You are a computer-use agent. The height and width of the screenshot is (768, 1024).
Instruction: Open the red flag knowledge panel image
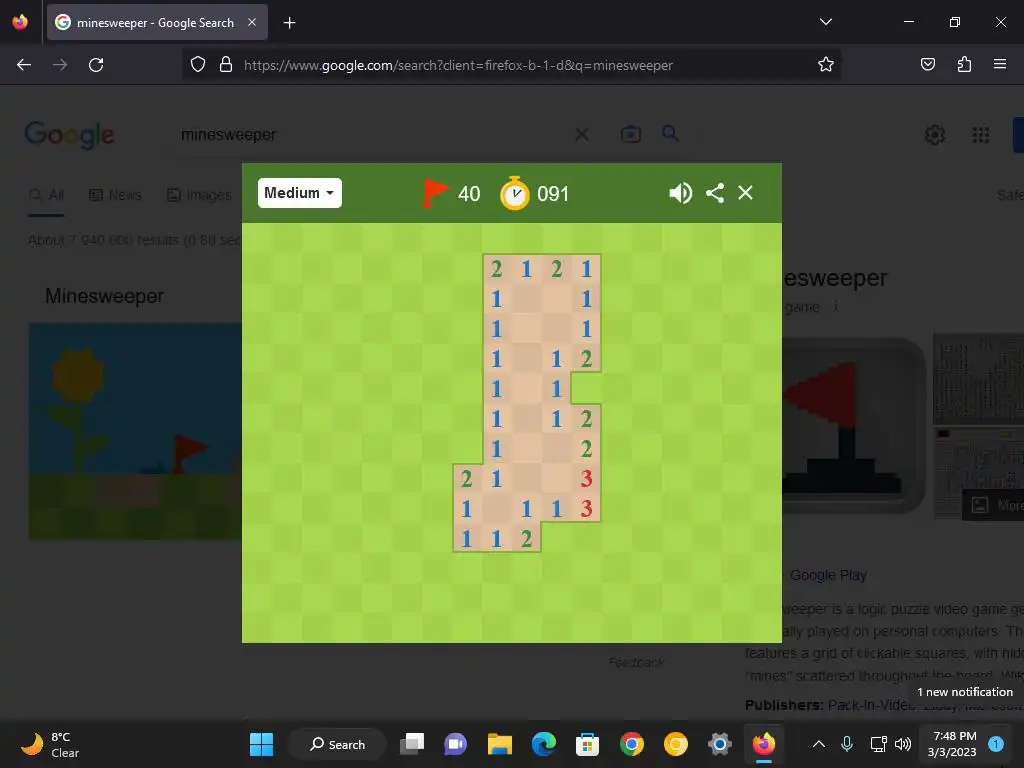pos(854,426)
